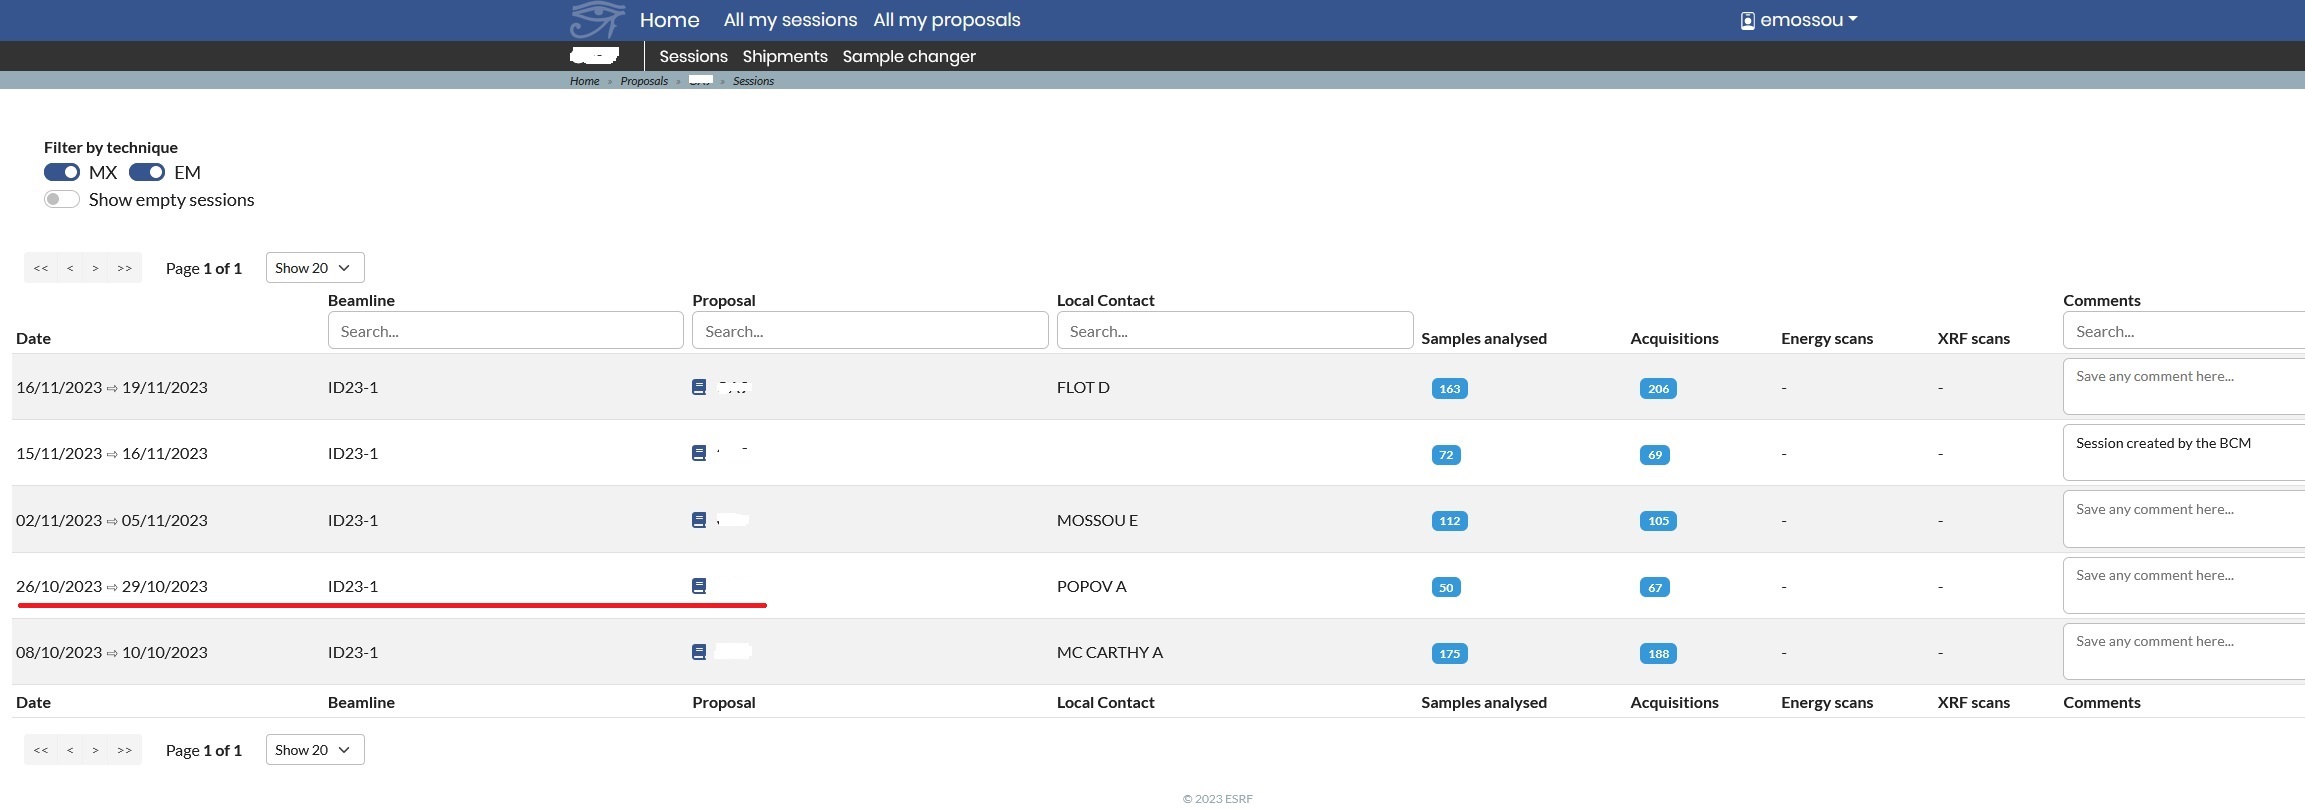Open the Shipments tab
Viewport: 2305px width, 810px height.
(784, 56)
